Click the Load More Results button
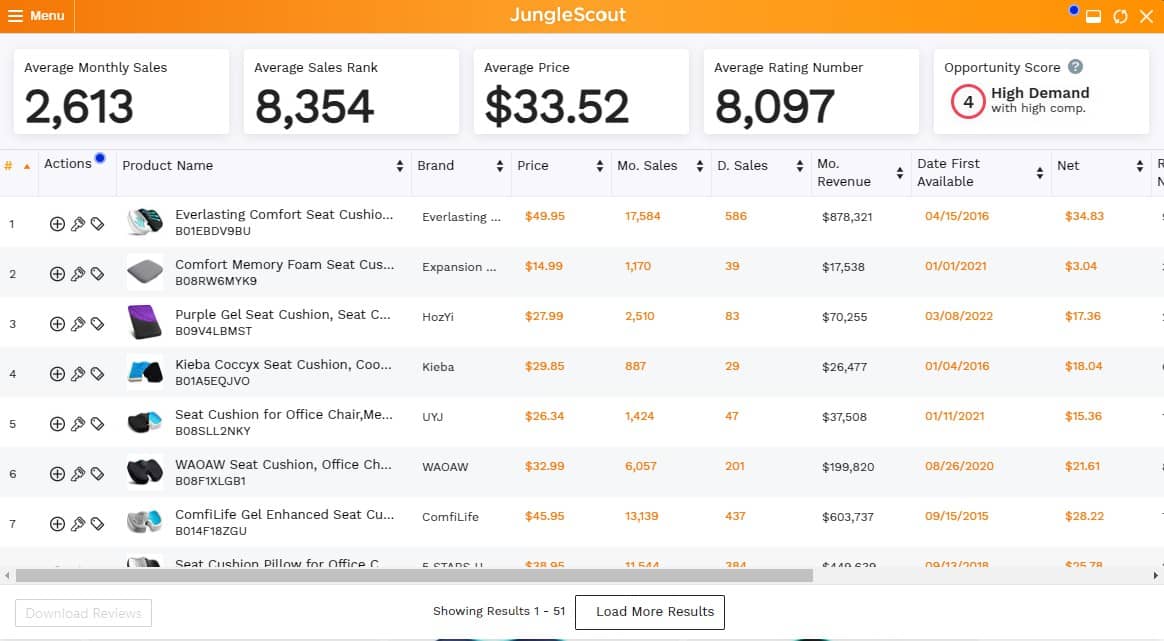This screenshot has width=1164, height=641. tap(649, 612)
